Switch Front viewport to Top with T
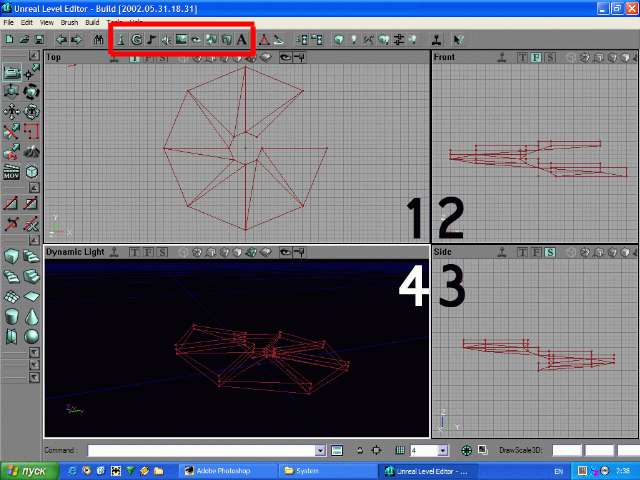This screenshot has width=640, height=480. pos(522,58)
